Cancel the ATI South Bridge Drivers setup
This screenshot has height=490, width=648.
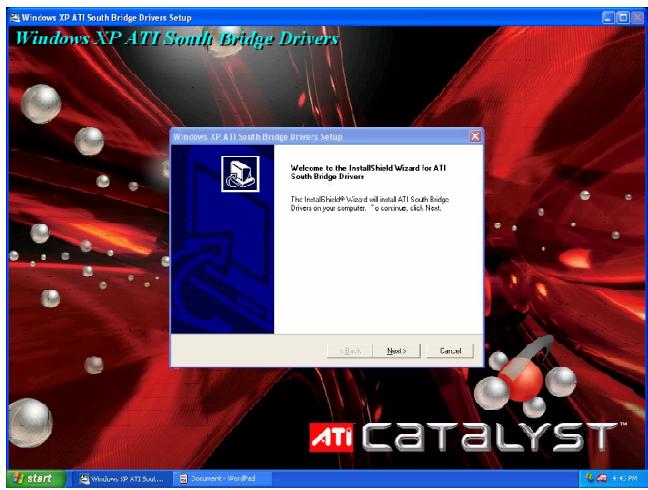point(450,351)
